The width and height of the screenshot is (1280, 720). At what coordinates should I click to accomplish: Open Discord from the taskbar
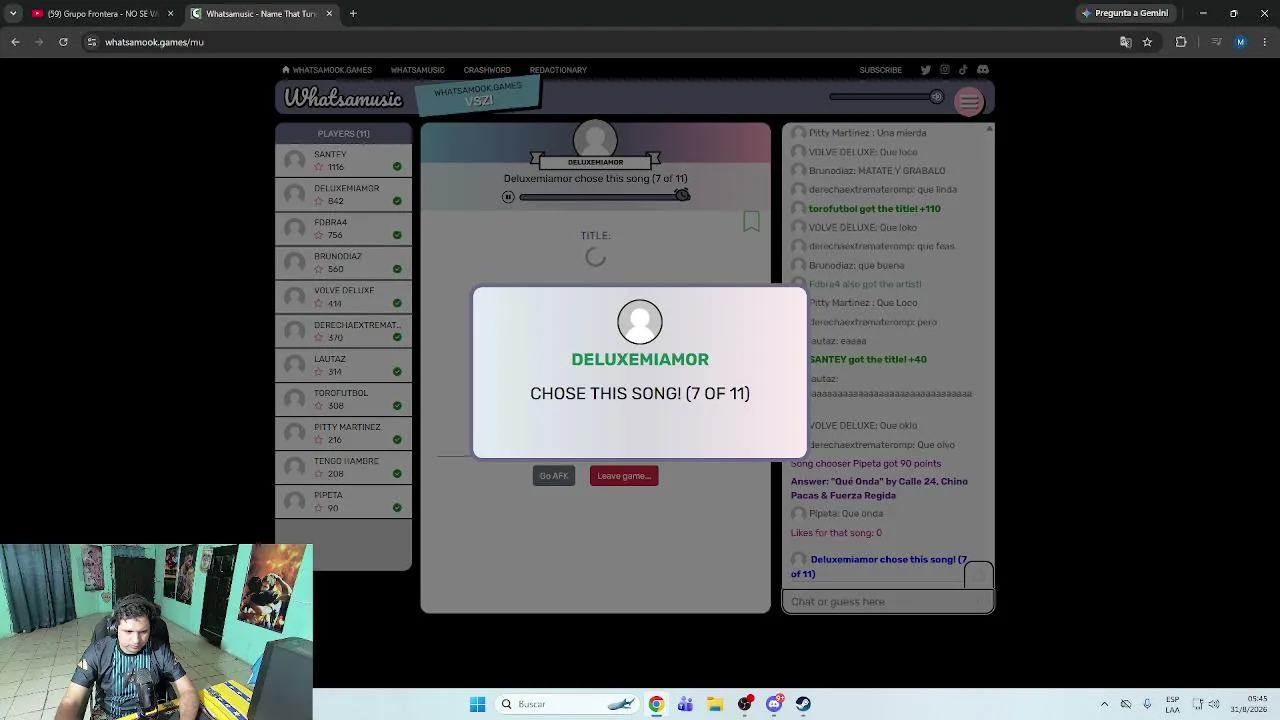click(x=774, y=704)
